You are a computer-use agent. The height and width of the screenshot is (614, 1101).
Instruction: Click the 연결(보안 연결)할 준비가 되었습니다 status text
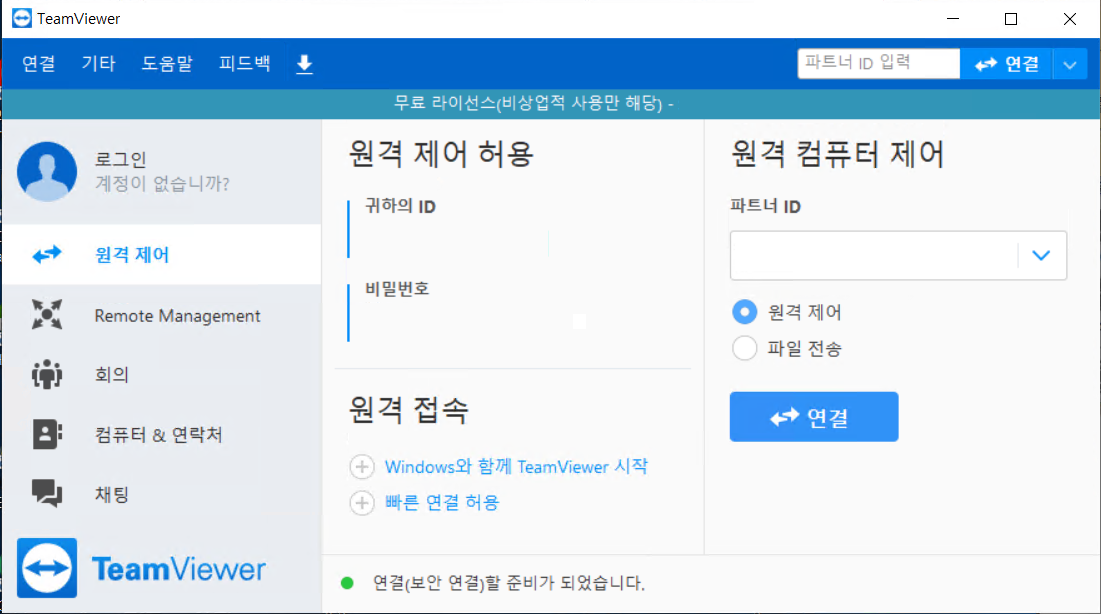click(508, 582)
